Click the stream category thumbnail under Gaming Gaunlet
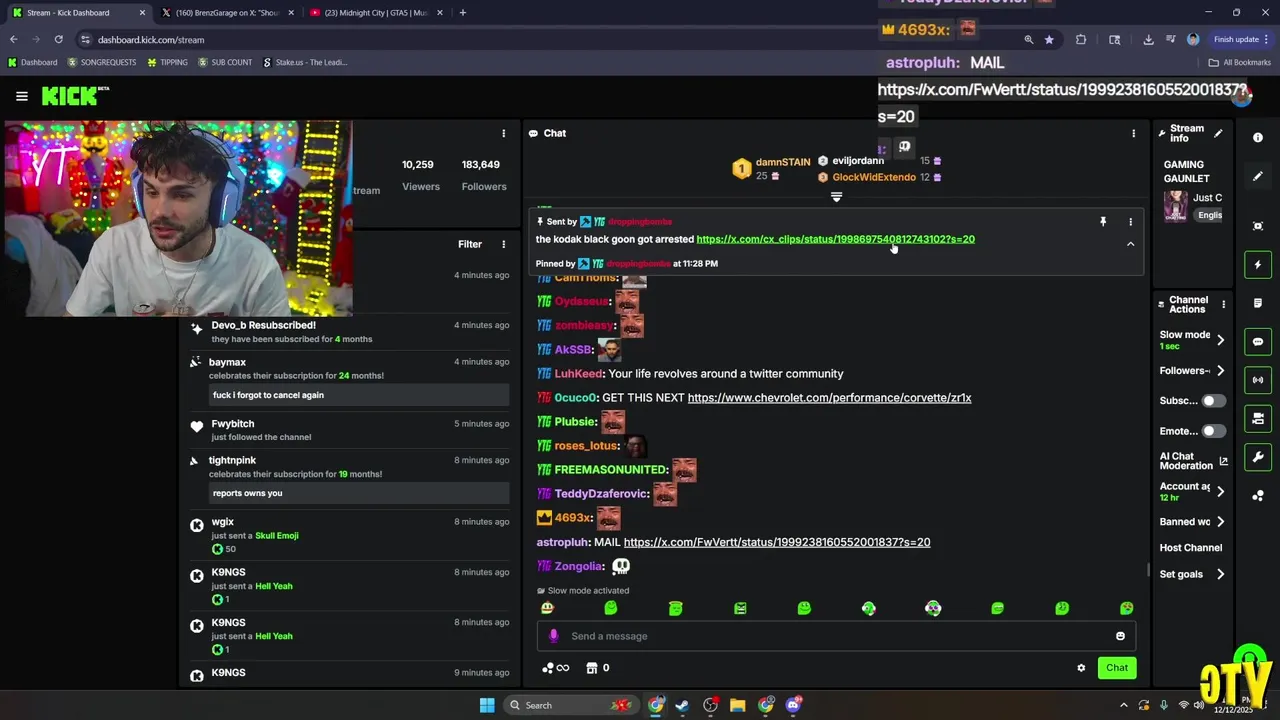The width and height of the screenshot is (1280, 720). (1176, 206)
